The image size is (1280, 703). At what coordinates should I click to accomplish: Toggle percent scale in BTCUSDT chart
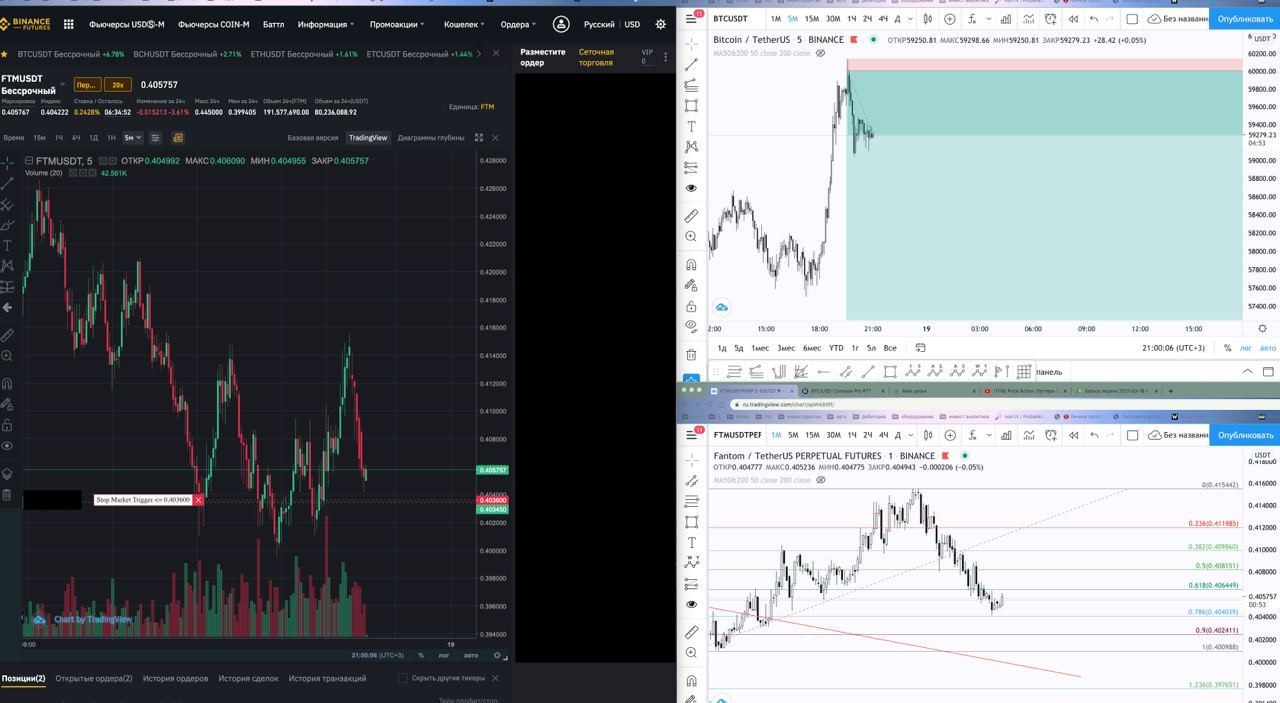[1227, 348]
